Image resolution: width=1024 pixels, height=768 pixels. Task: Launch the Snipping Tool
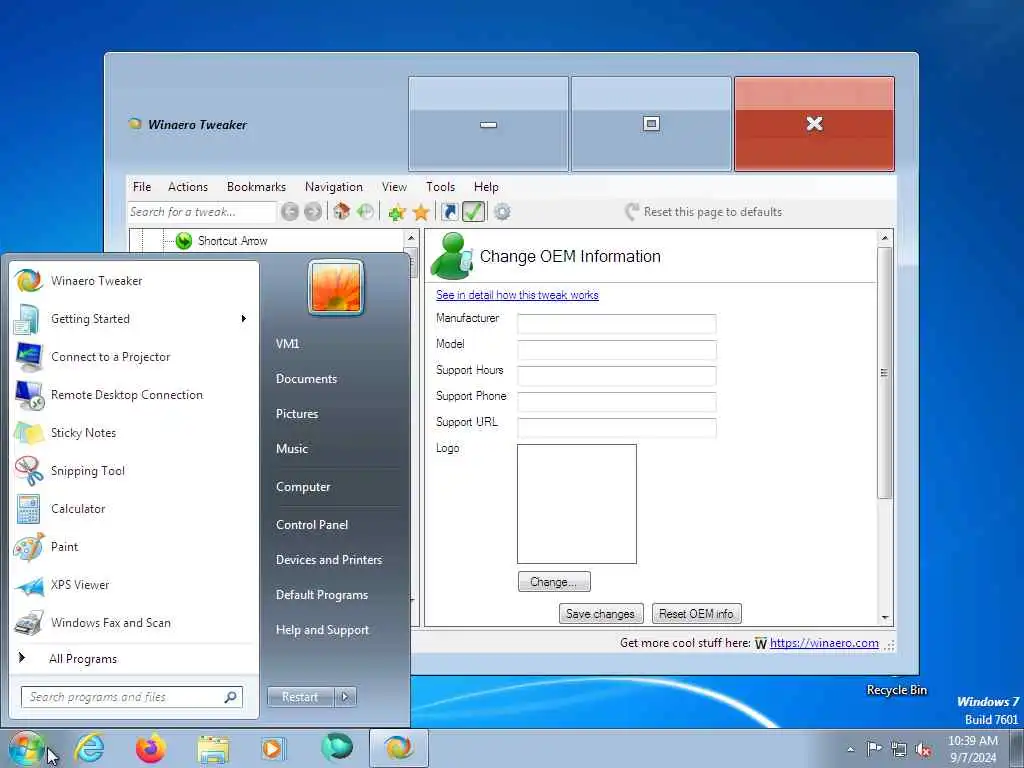tap(134, 471)
